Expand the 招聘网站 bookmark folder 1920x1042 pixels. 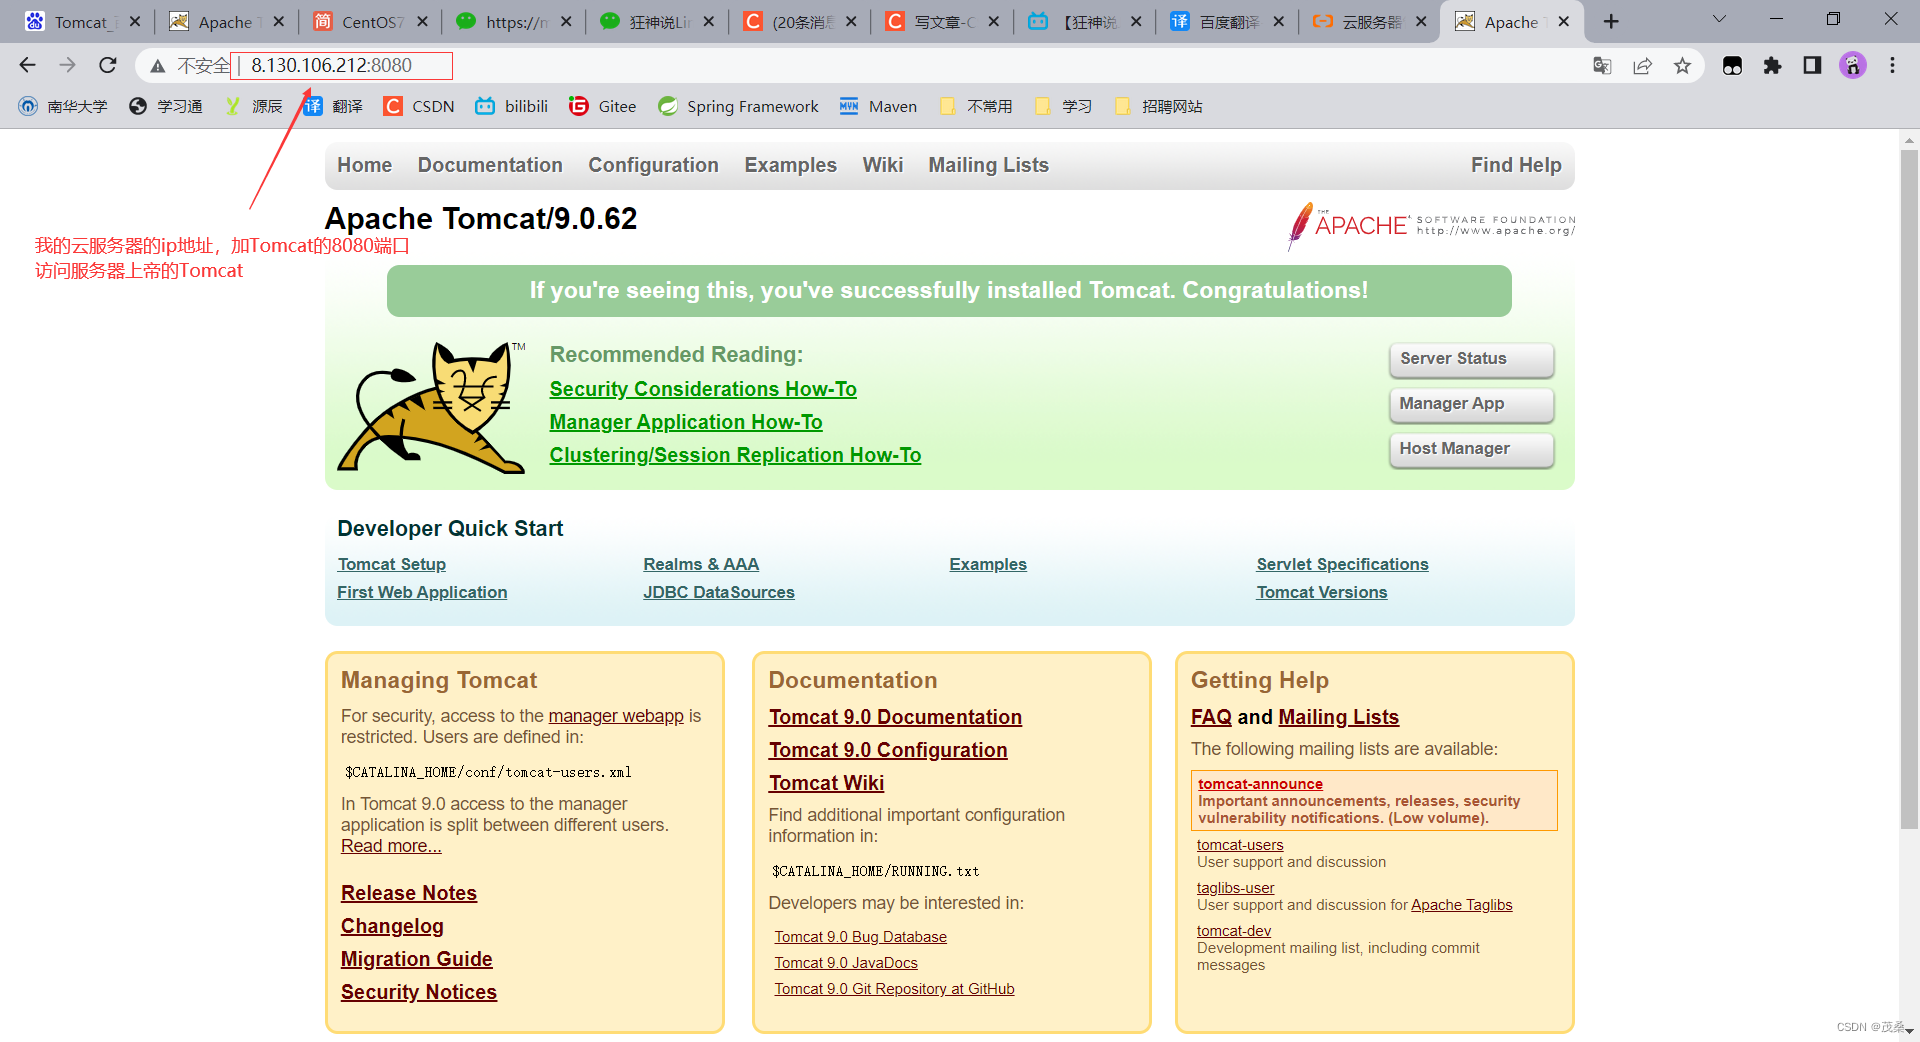pyautogui.click(x=1159, y=106)
